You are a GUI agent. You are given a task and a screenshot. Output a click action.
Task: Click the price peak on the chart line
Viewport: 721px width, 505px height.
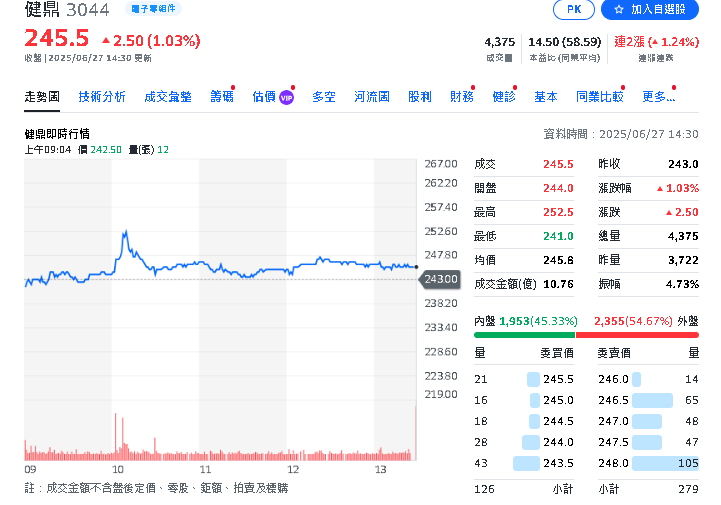tap(125, 232)
